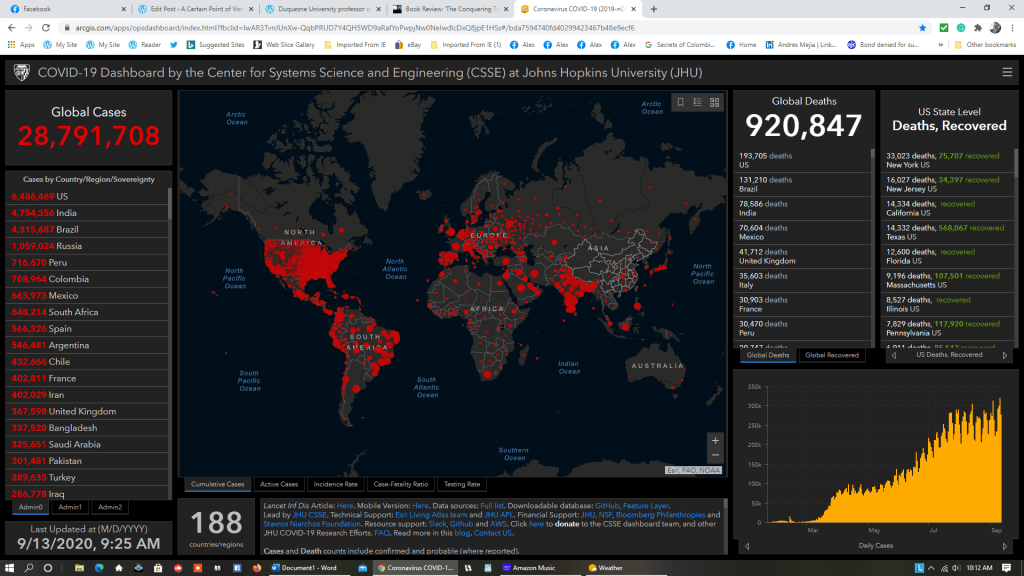Expand hidden bookmarks overflow chevron
Viewport: 1024px width, 576px height.
(940, 45)
